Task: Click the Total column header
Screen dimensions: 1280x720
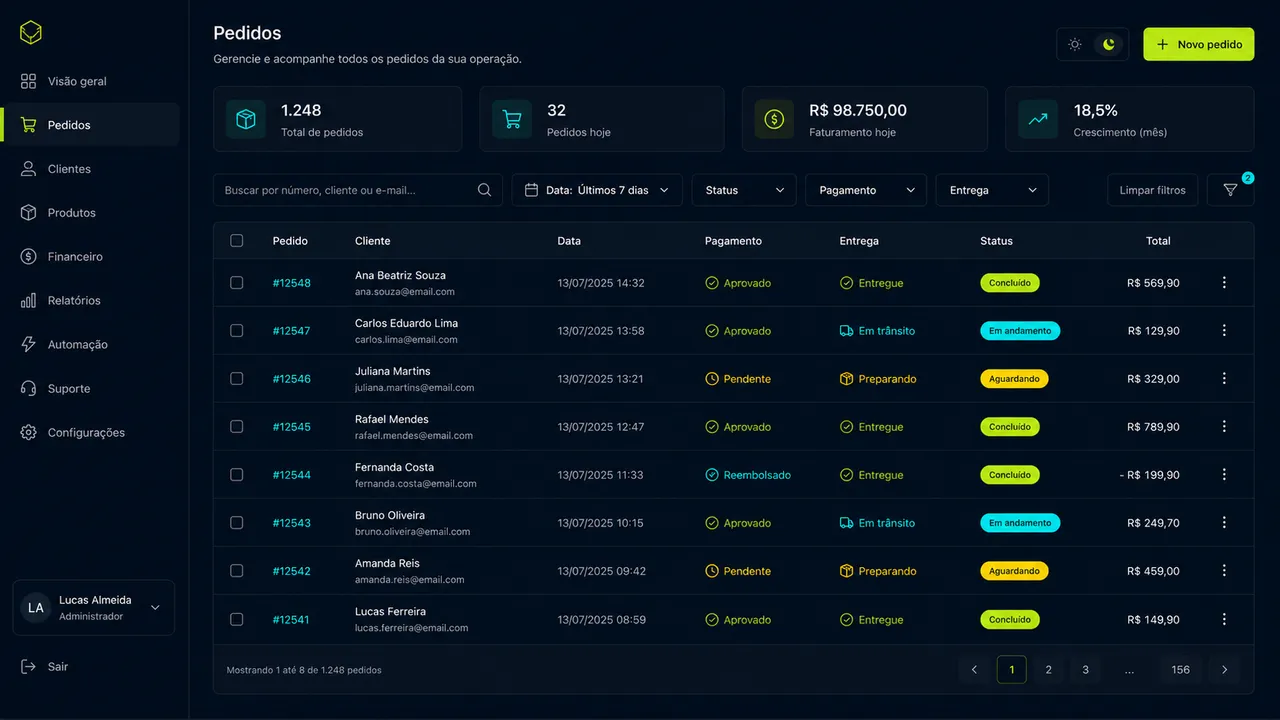Action: (x=1158, y=241)
